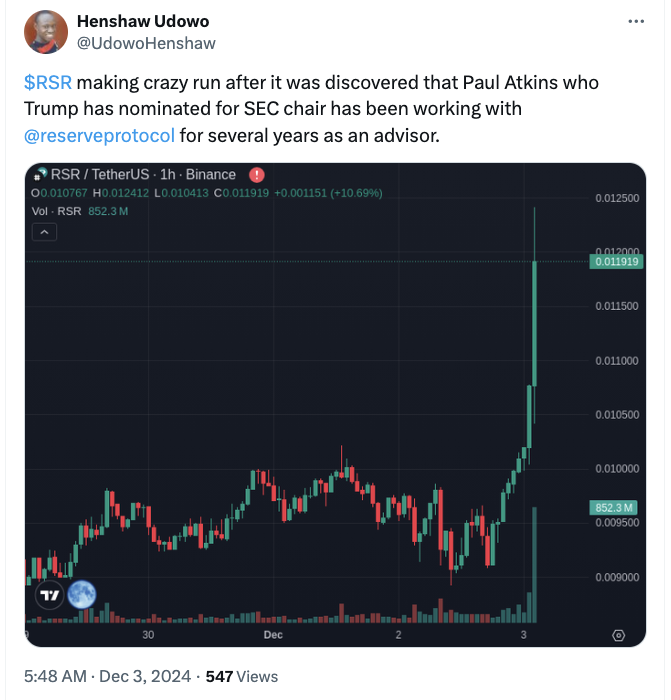Image resolution: width=671 pixels, height=700 pixels.
Task: Click the 0.011919 current price label
Action: pos(616,262)
